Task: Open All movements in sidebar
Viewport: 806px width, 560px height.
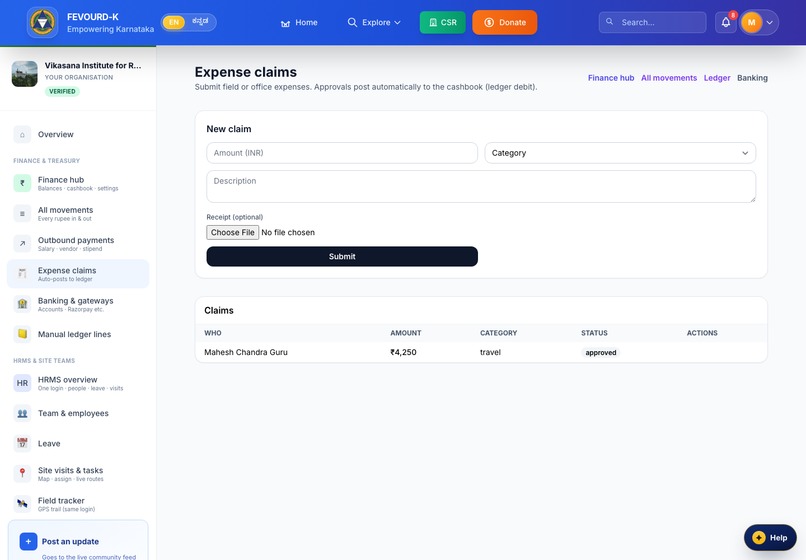Action: coord(78,213)
